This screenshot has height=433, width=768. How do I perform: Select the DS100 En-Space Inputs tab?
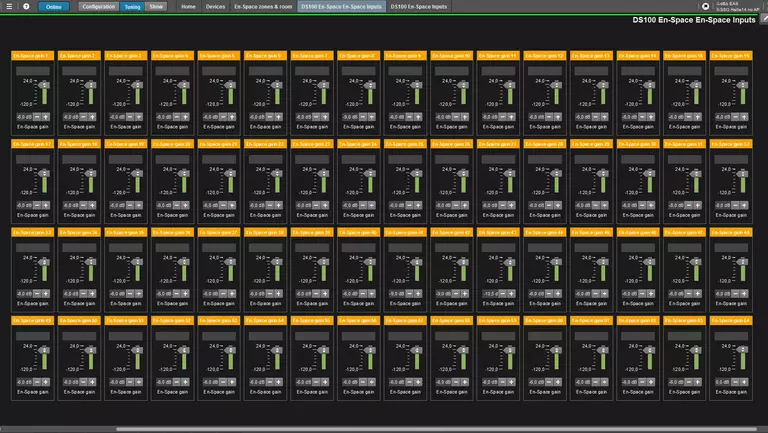tap(418, 7)
